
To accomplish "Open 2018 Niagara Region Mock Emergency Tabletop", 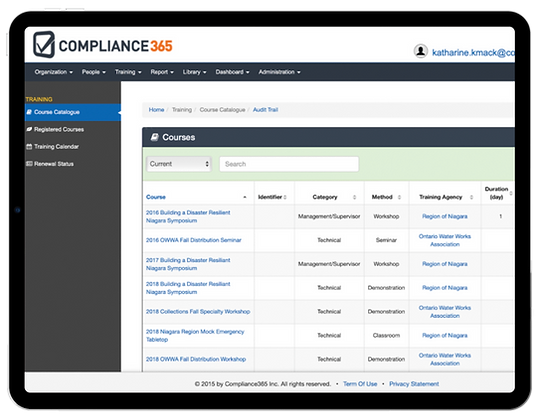I will coord(195,336).
